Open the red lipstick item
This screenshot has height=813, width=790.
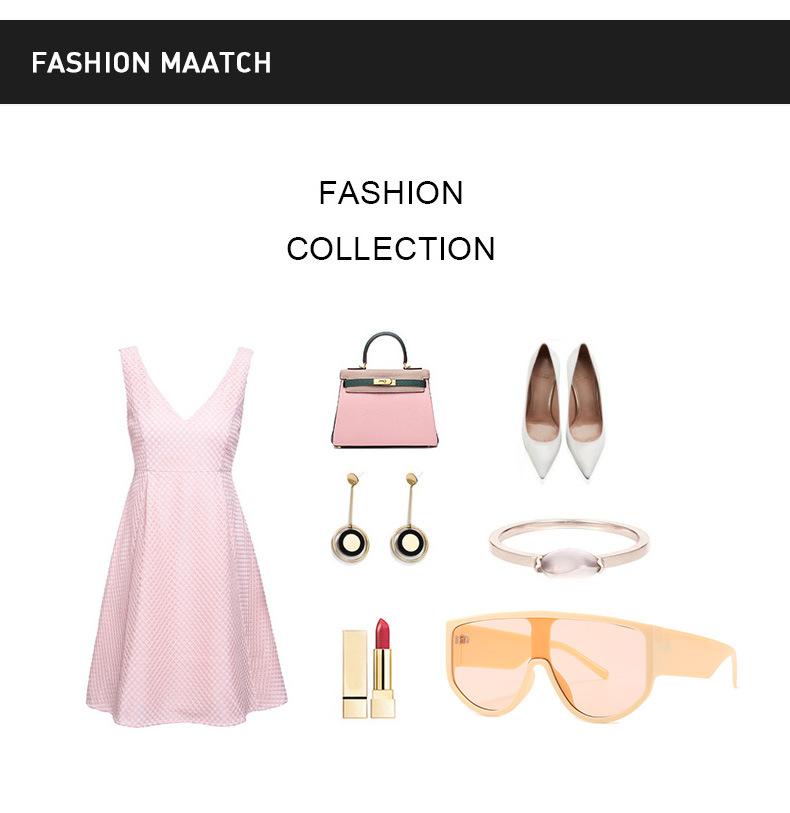383,668
